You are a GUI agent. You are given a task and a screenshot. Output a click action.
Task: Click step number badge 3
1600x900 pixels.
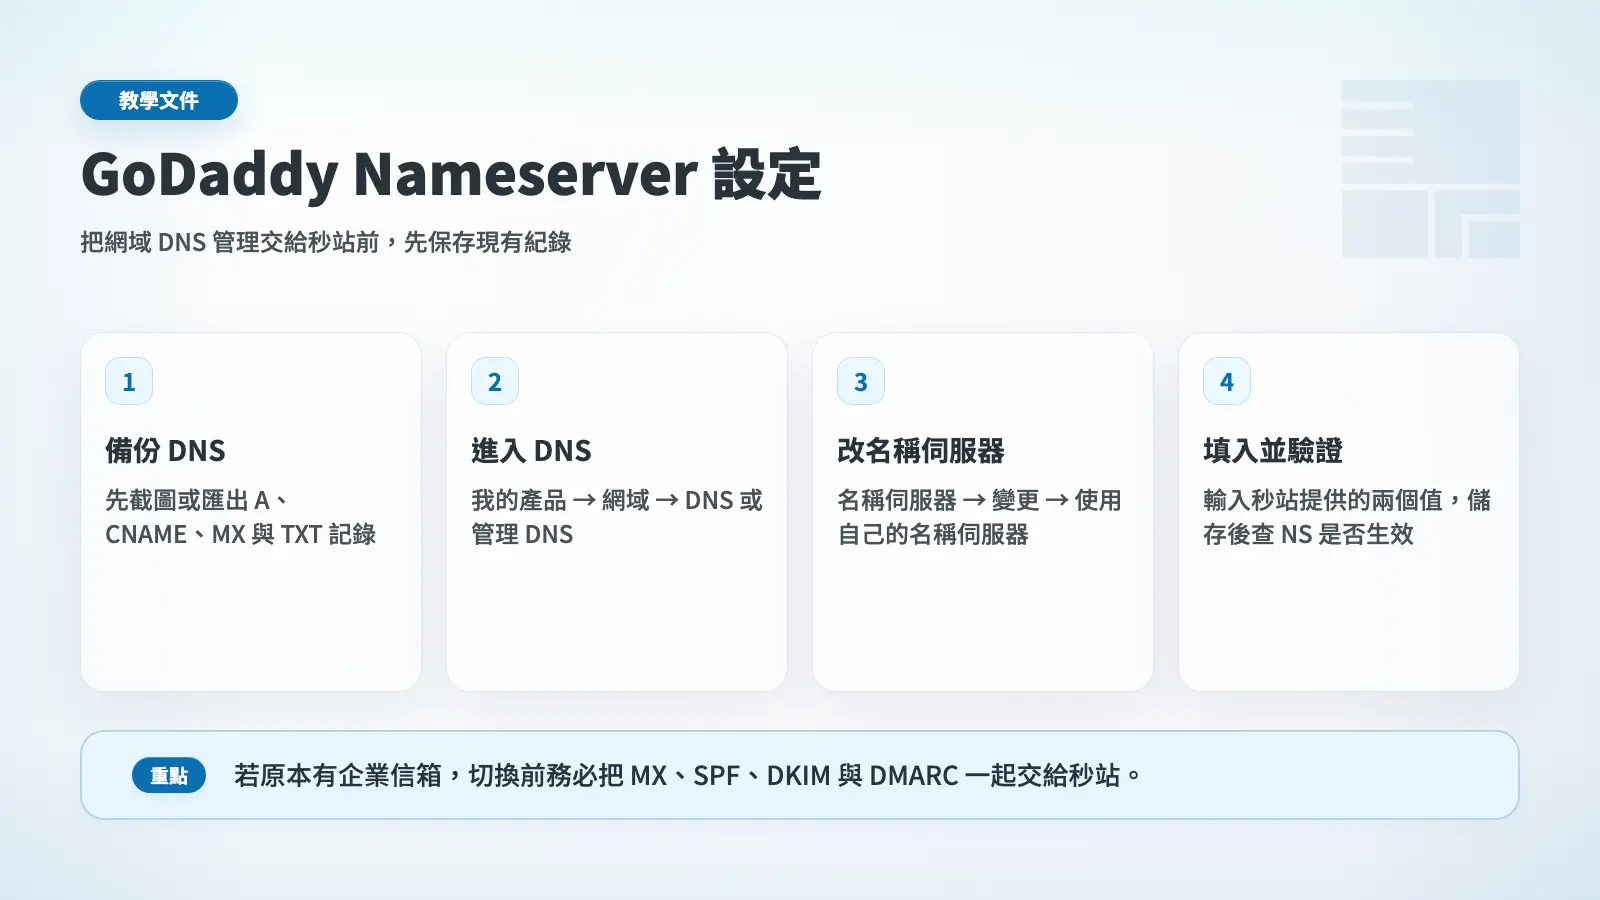[x=861, y=381]
